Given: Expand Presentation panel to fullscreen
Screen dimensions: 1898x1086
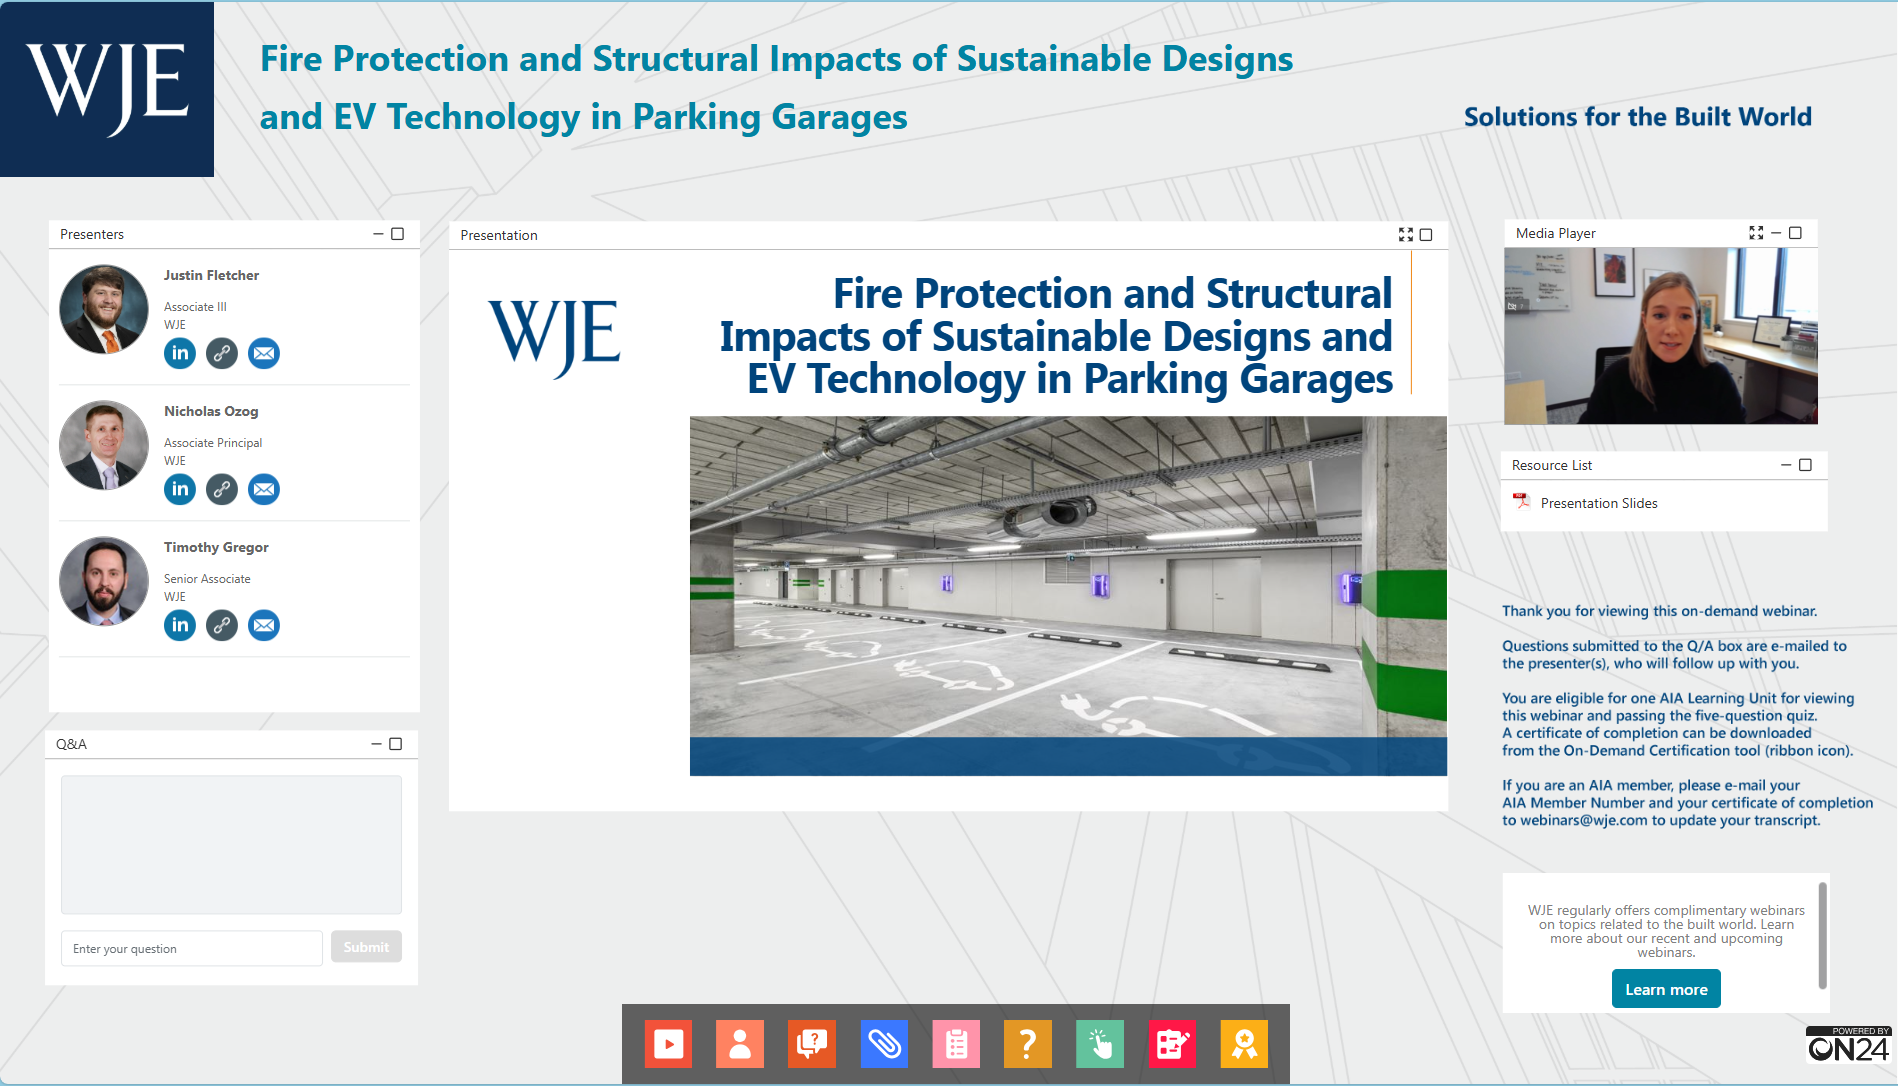Looking at the screenshot, I should pyautogui.click(x=1406, y=234).
